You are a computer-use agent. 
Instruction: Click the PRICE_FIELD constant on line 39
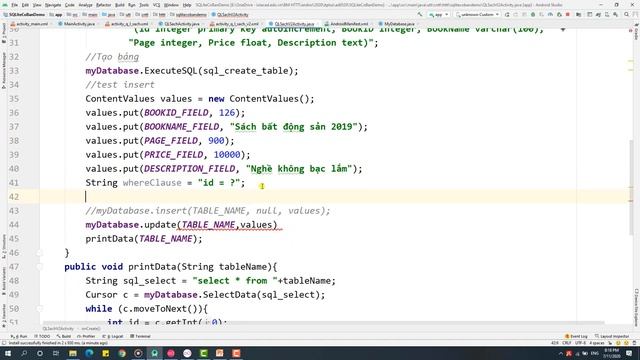[x=173, y=155]
